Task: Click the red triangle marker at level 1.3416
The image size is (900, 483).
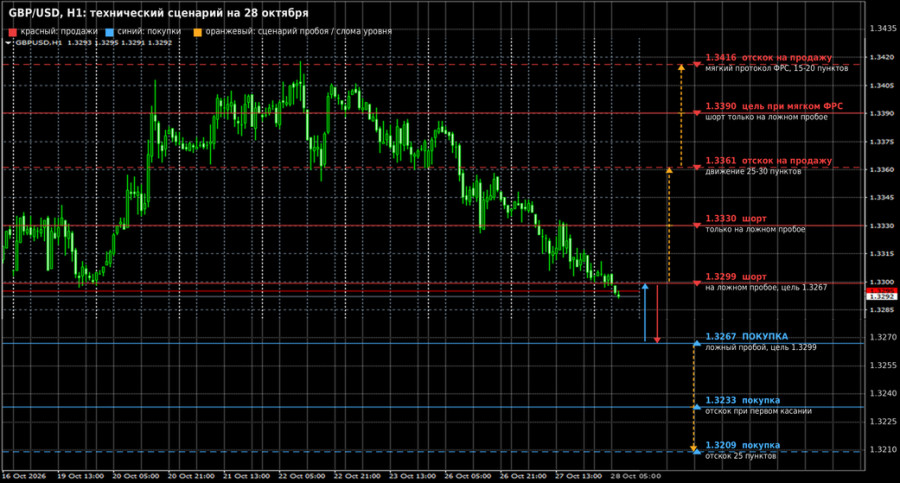Action: tap(697, 64)
